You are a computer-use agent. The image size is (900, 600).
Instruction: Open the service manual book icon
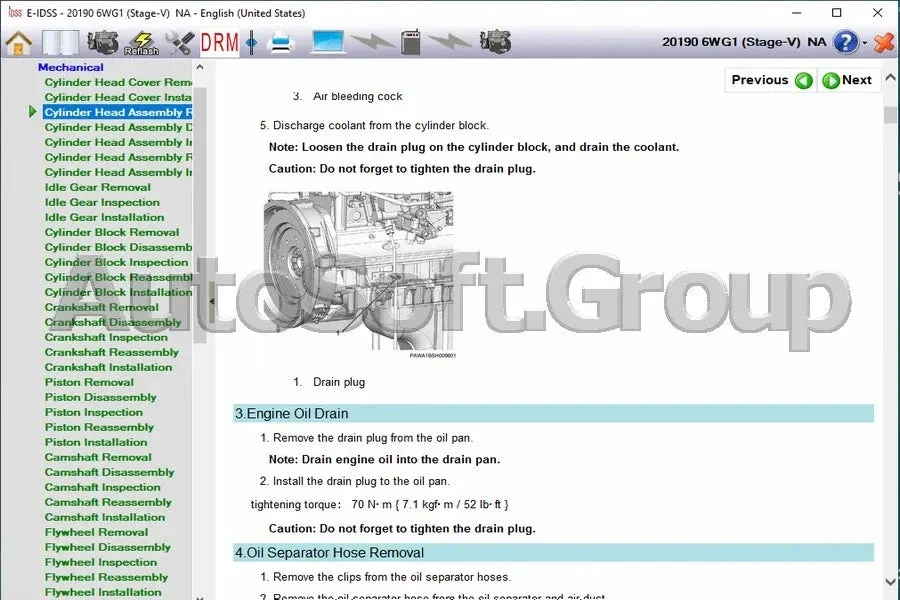pyautogui.click(x=60, y=43)
